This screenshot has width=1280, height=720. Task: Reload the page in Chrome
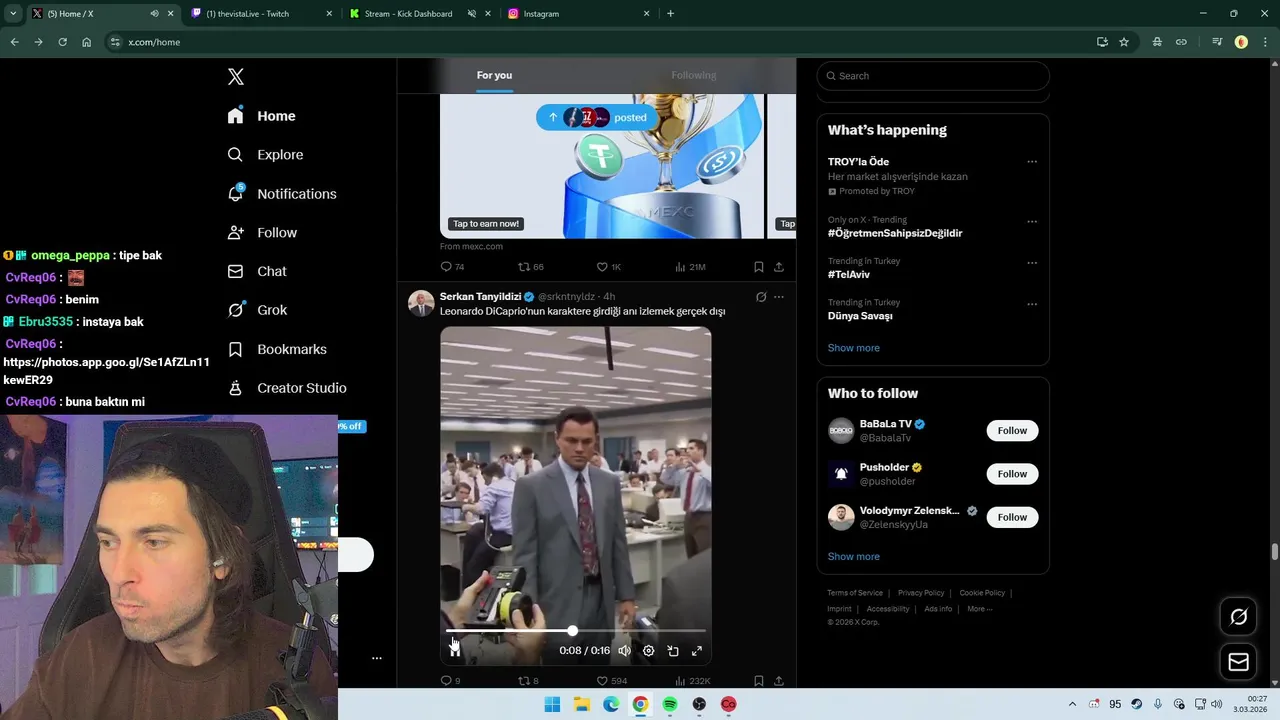coord(62,42)
